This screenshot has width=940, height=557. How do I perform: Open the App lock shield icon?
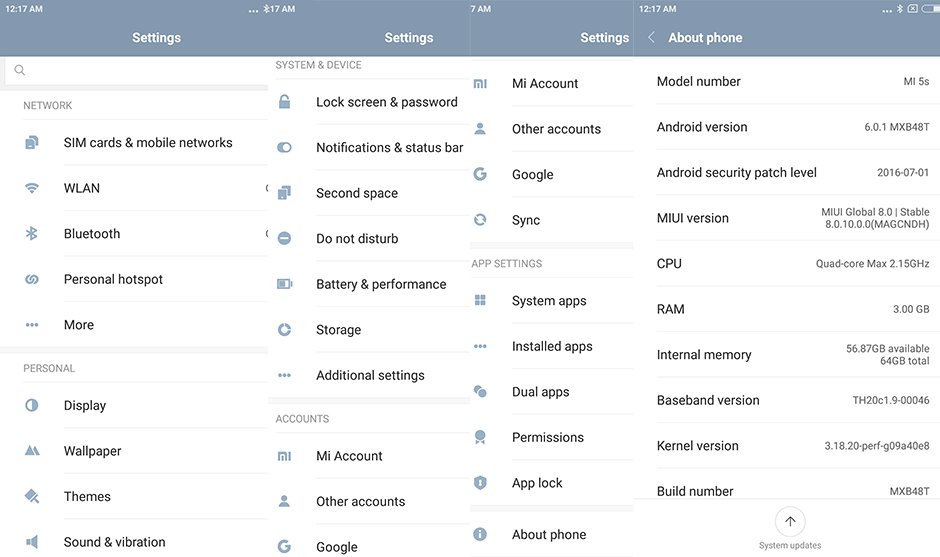coord(480,483)
